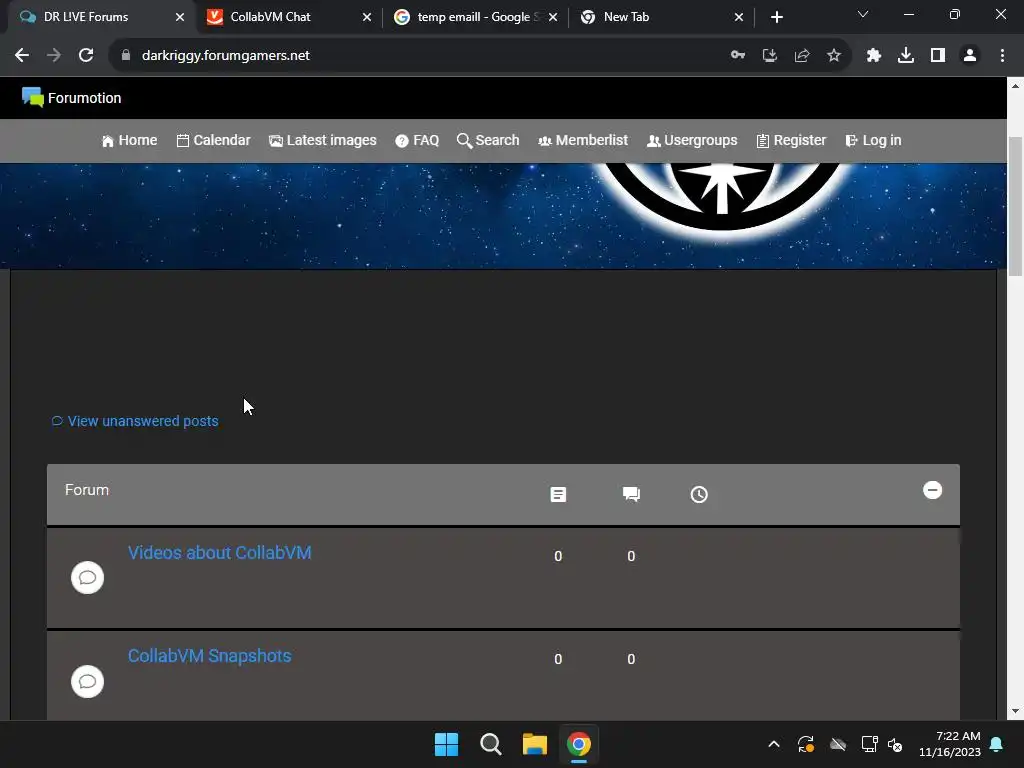
Task: Click the Log in link
Action: (x=873, y=140)
